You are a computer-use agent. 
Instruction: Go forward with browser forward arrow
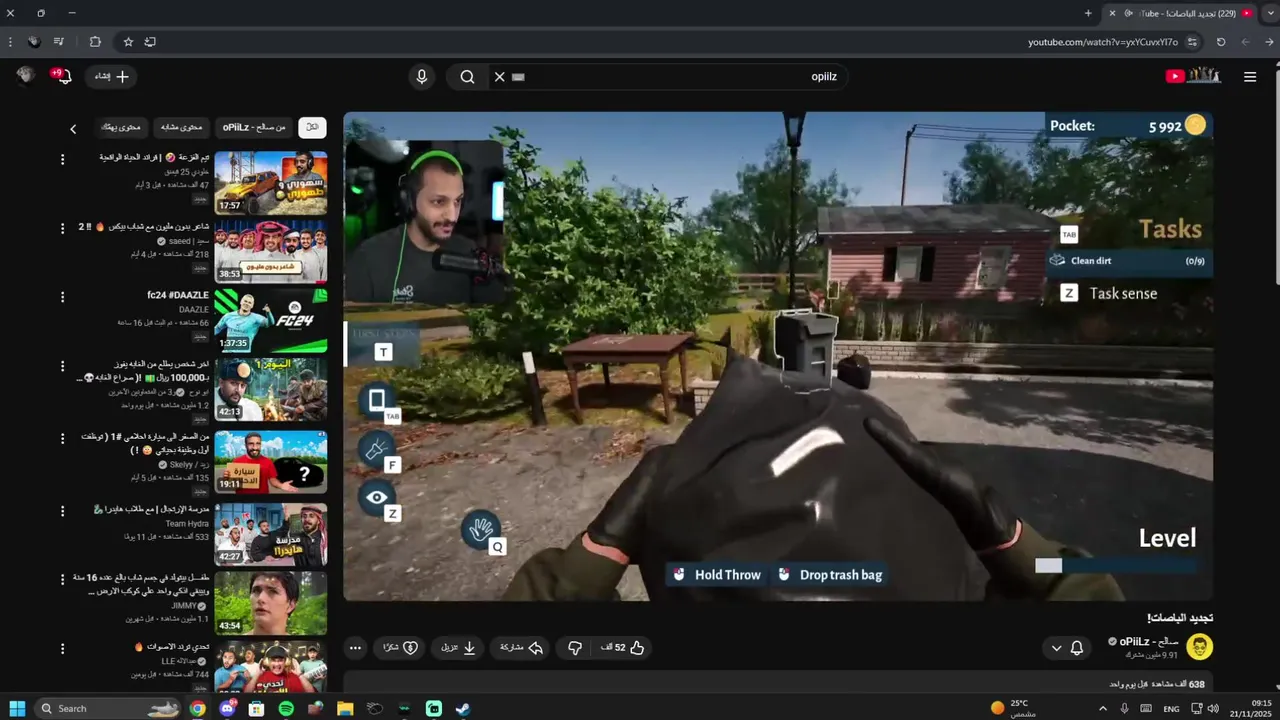point(1245,42)
